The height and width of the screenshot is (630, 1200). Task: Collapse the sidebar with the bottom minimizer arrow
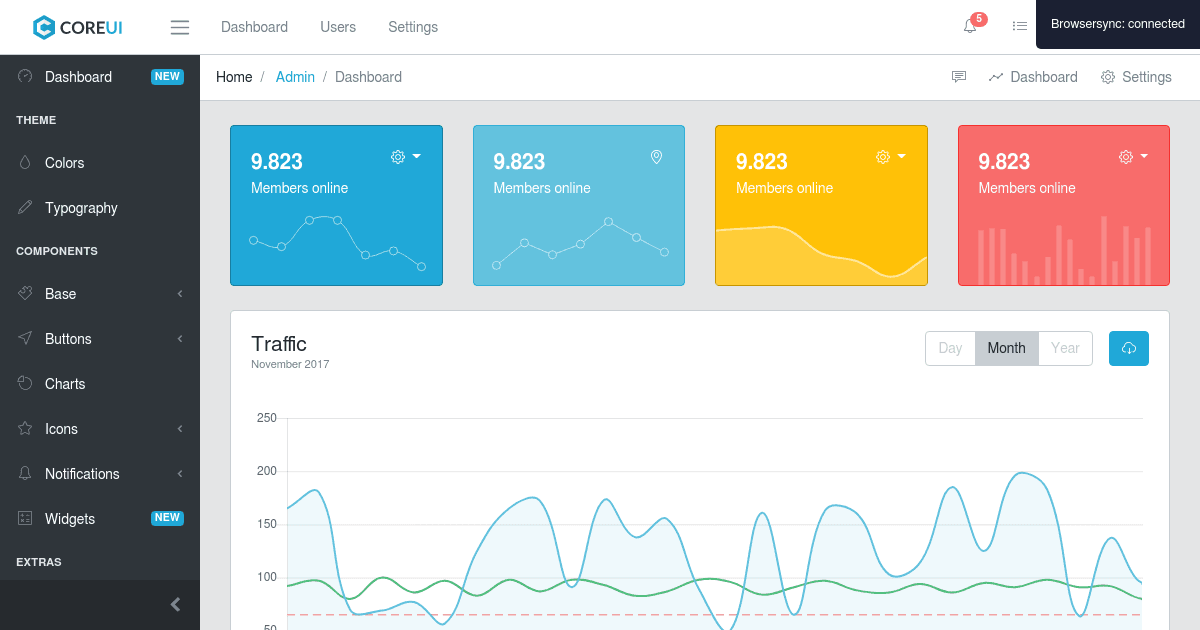[176, 604]
